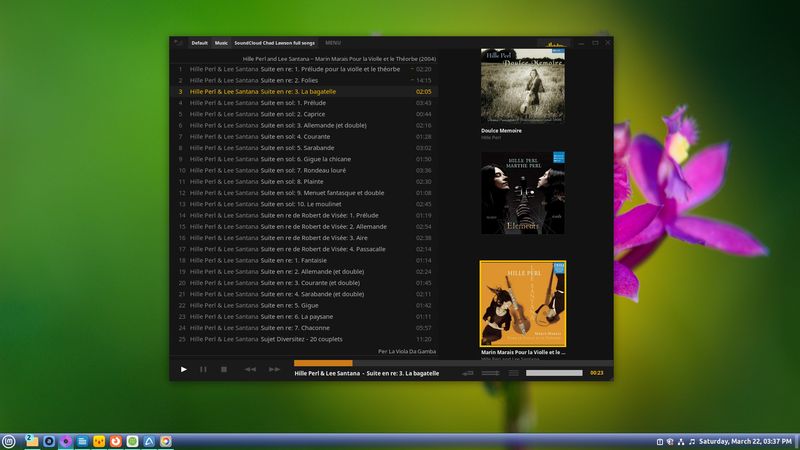Open the purple disc music app in taskbar
Image resolution: width=800 pixels, height=450 pixels.
[x=65, y=441]
